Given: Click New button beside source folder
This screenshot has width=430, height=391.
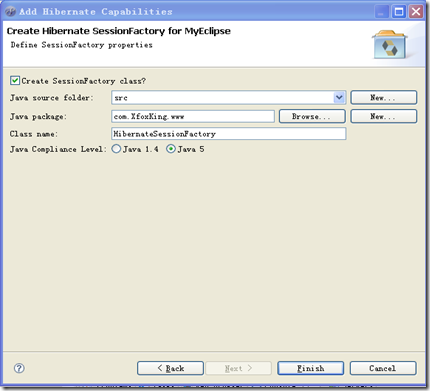Looking at the screenshot, I should 384,98.
